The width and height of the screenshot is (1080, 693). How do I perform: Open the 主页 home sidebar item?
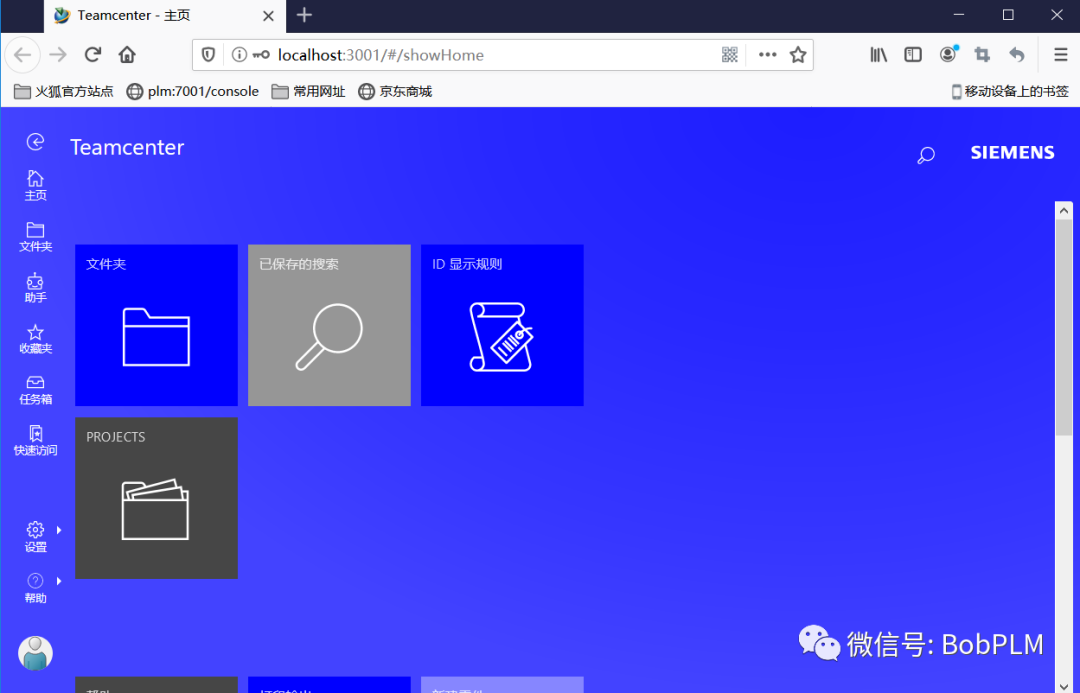(35, 185)
